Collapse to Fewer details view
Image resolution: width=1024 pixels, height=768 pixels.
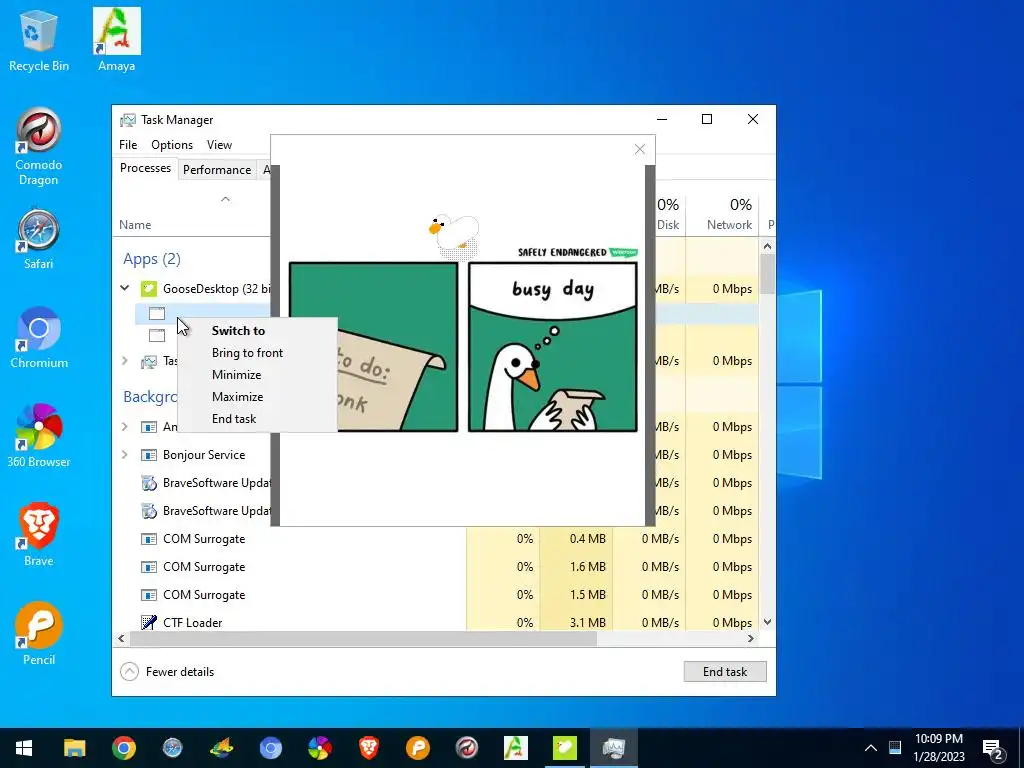(x=167, y=671)
